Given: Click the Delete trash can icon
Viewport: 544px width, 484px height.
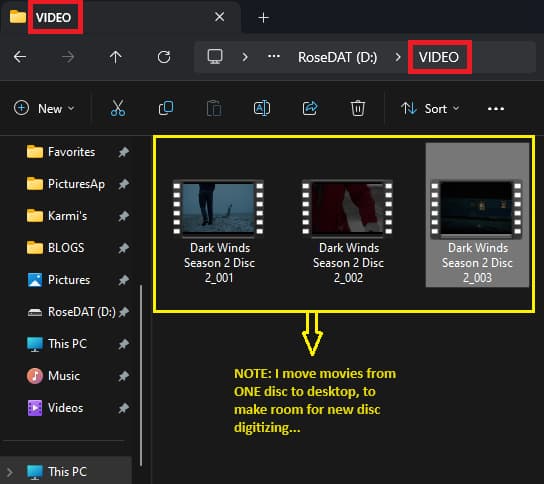Looking at the screenshot, I should [x=358, y=108].
